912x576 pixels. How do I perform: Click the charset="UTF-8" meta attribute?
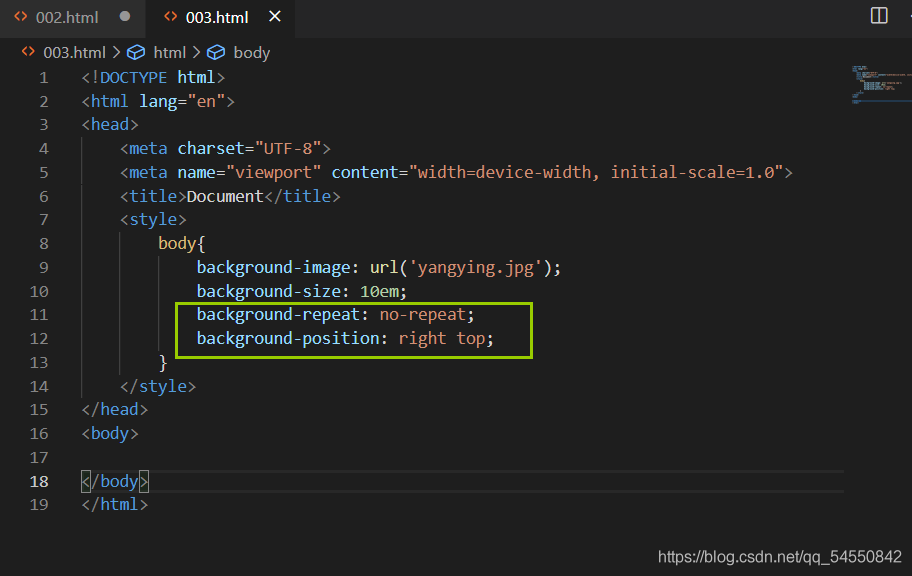tap(250, 148)
